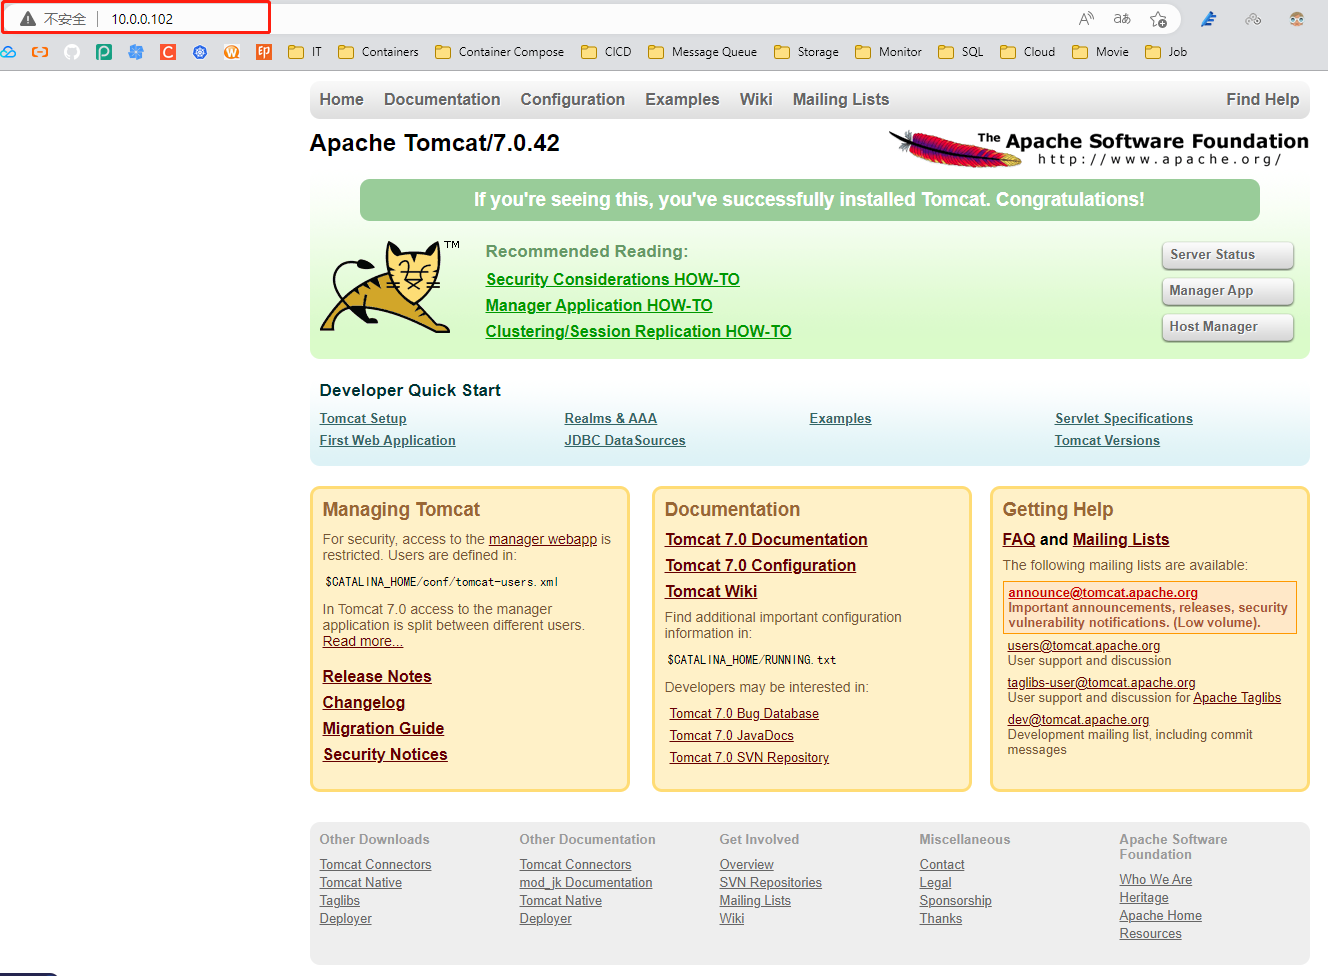Open Find Help in navigation bar

coord(1263,99)
